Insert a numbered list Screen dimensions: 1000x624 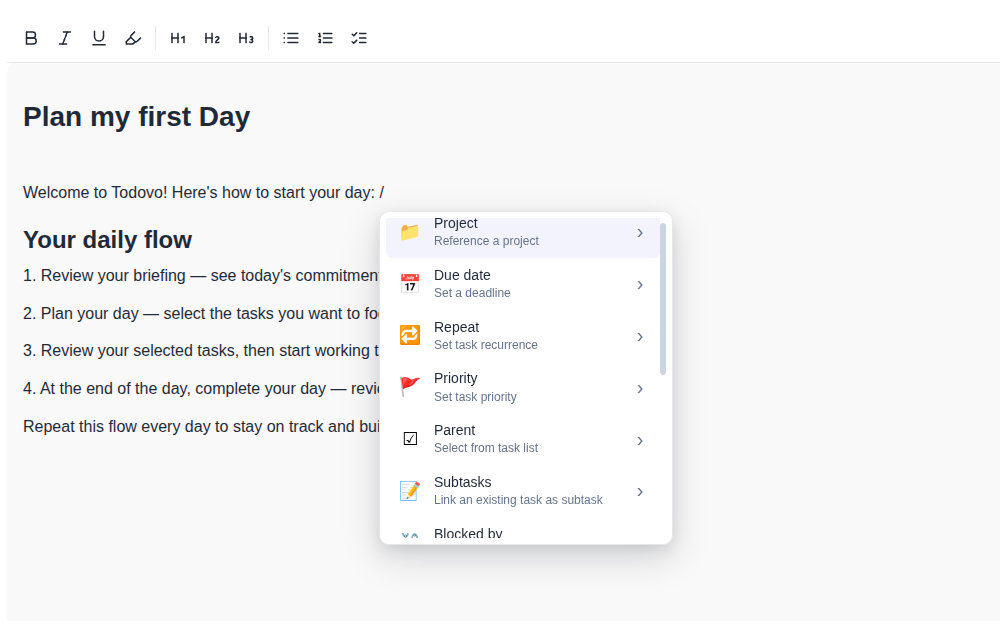325,38
